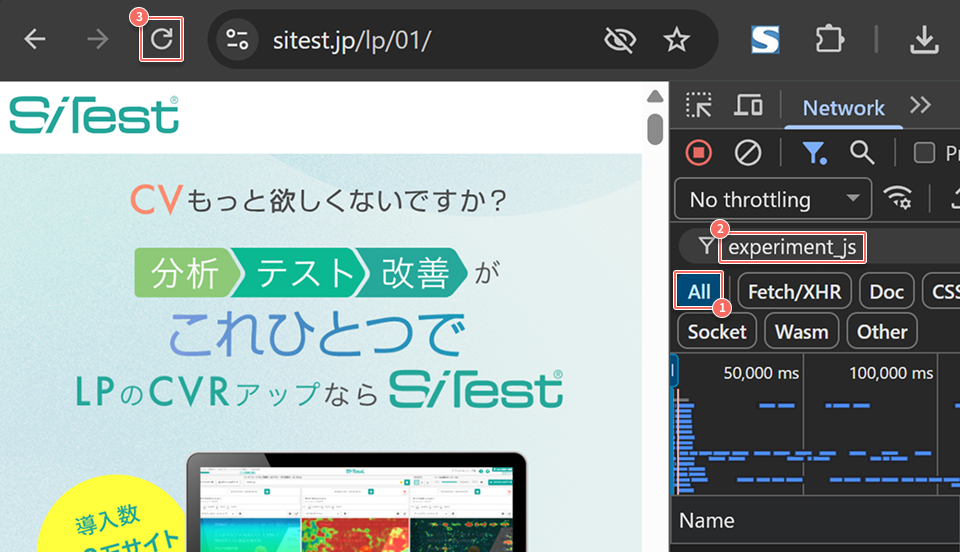Click the 50,000 ms timeline marker
This screenshot has width=960, height=552.
click(761, 373)
